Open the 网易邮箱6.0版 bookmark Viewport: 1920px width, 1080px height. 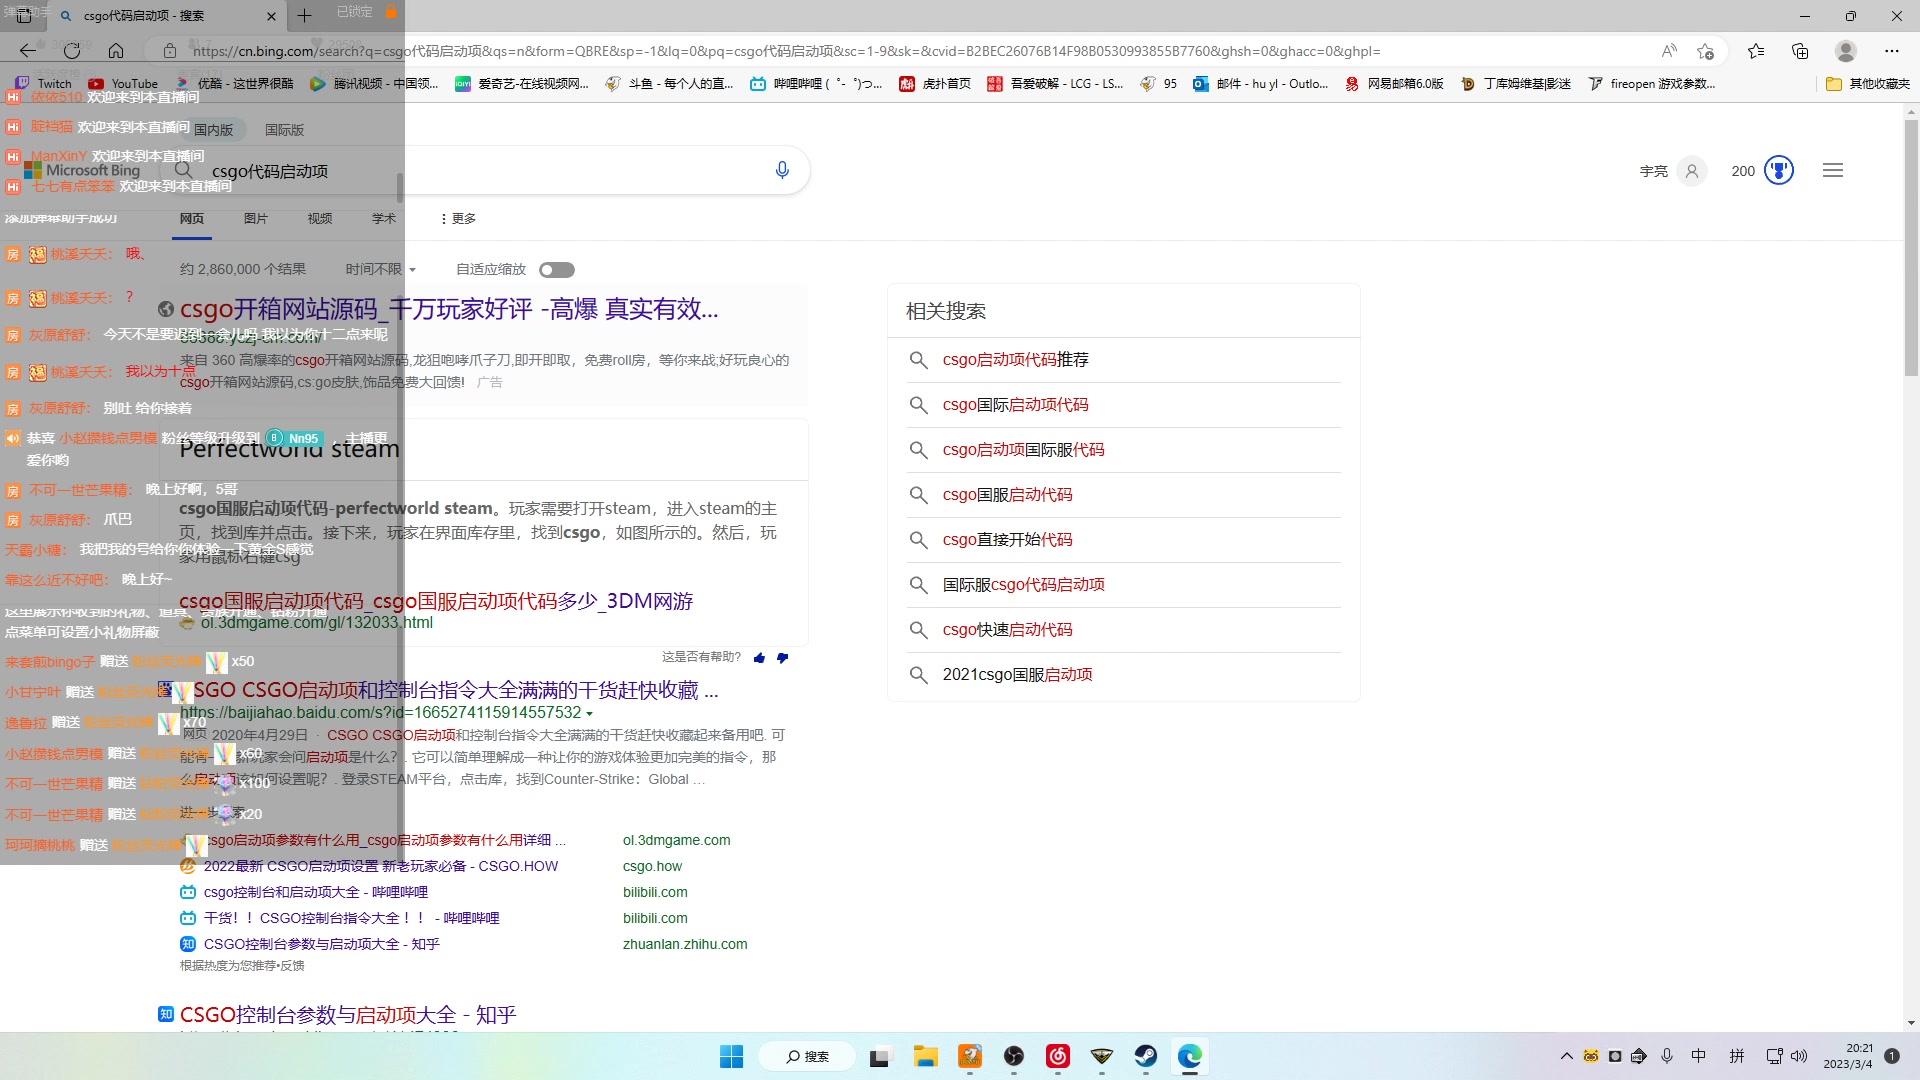pyautogui.click(x=1394, y=84)
